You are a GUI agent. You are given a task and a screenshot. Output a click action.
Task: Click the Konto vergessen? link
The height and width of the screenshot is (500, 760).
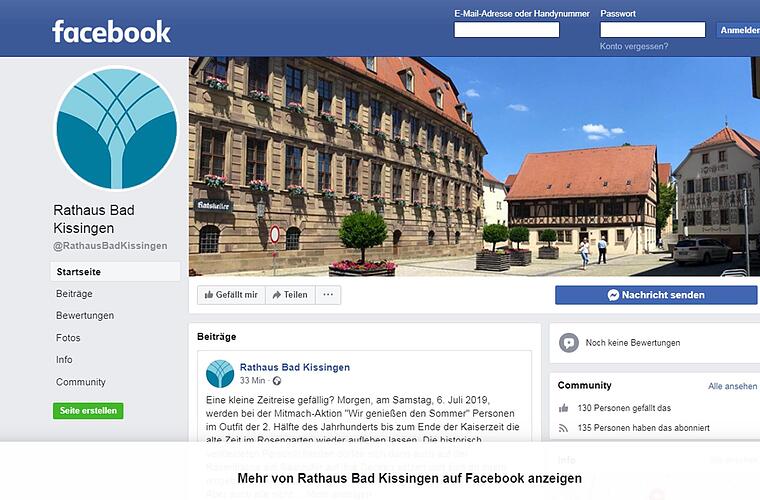tap(634, 47)
